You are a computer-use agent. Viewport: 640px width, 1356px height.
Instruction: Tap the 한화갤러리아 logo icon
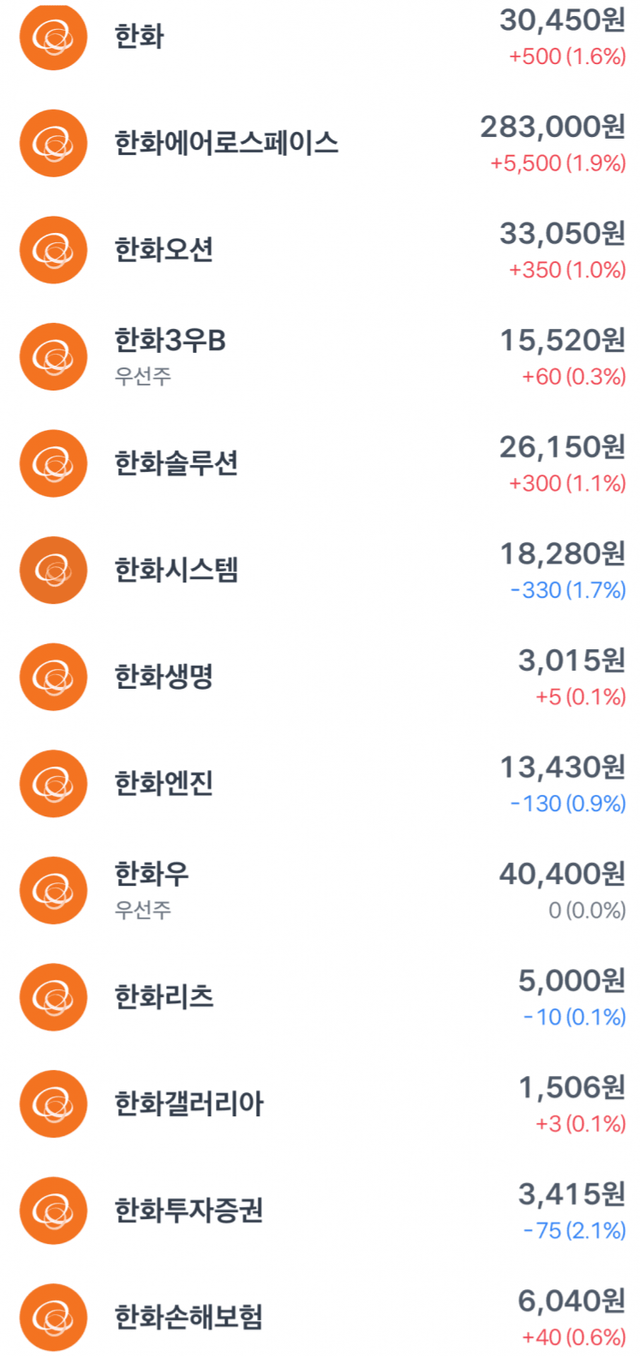(53, 1104)
